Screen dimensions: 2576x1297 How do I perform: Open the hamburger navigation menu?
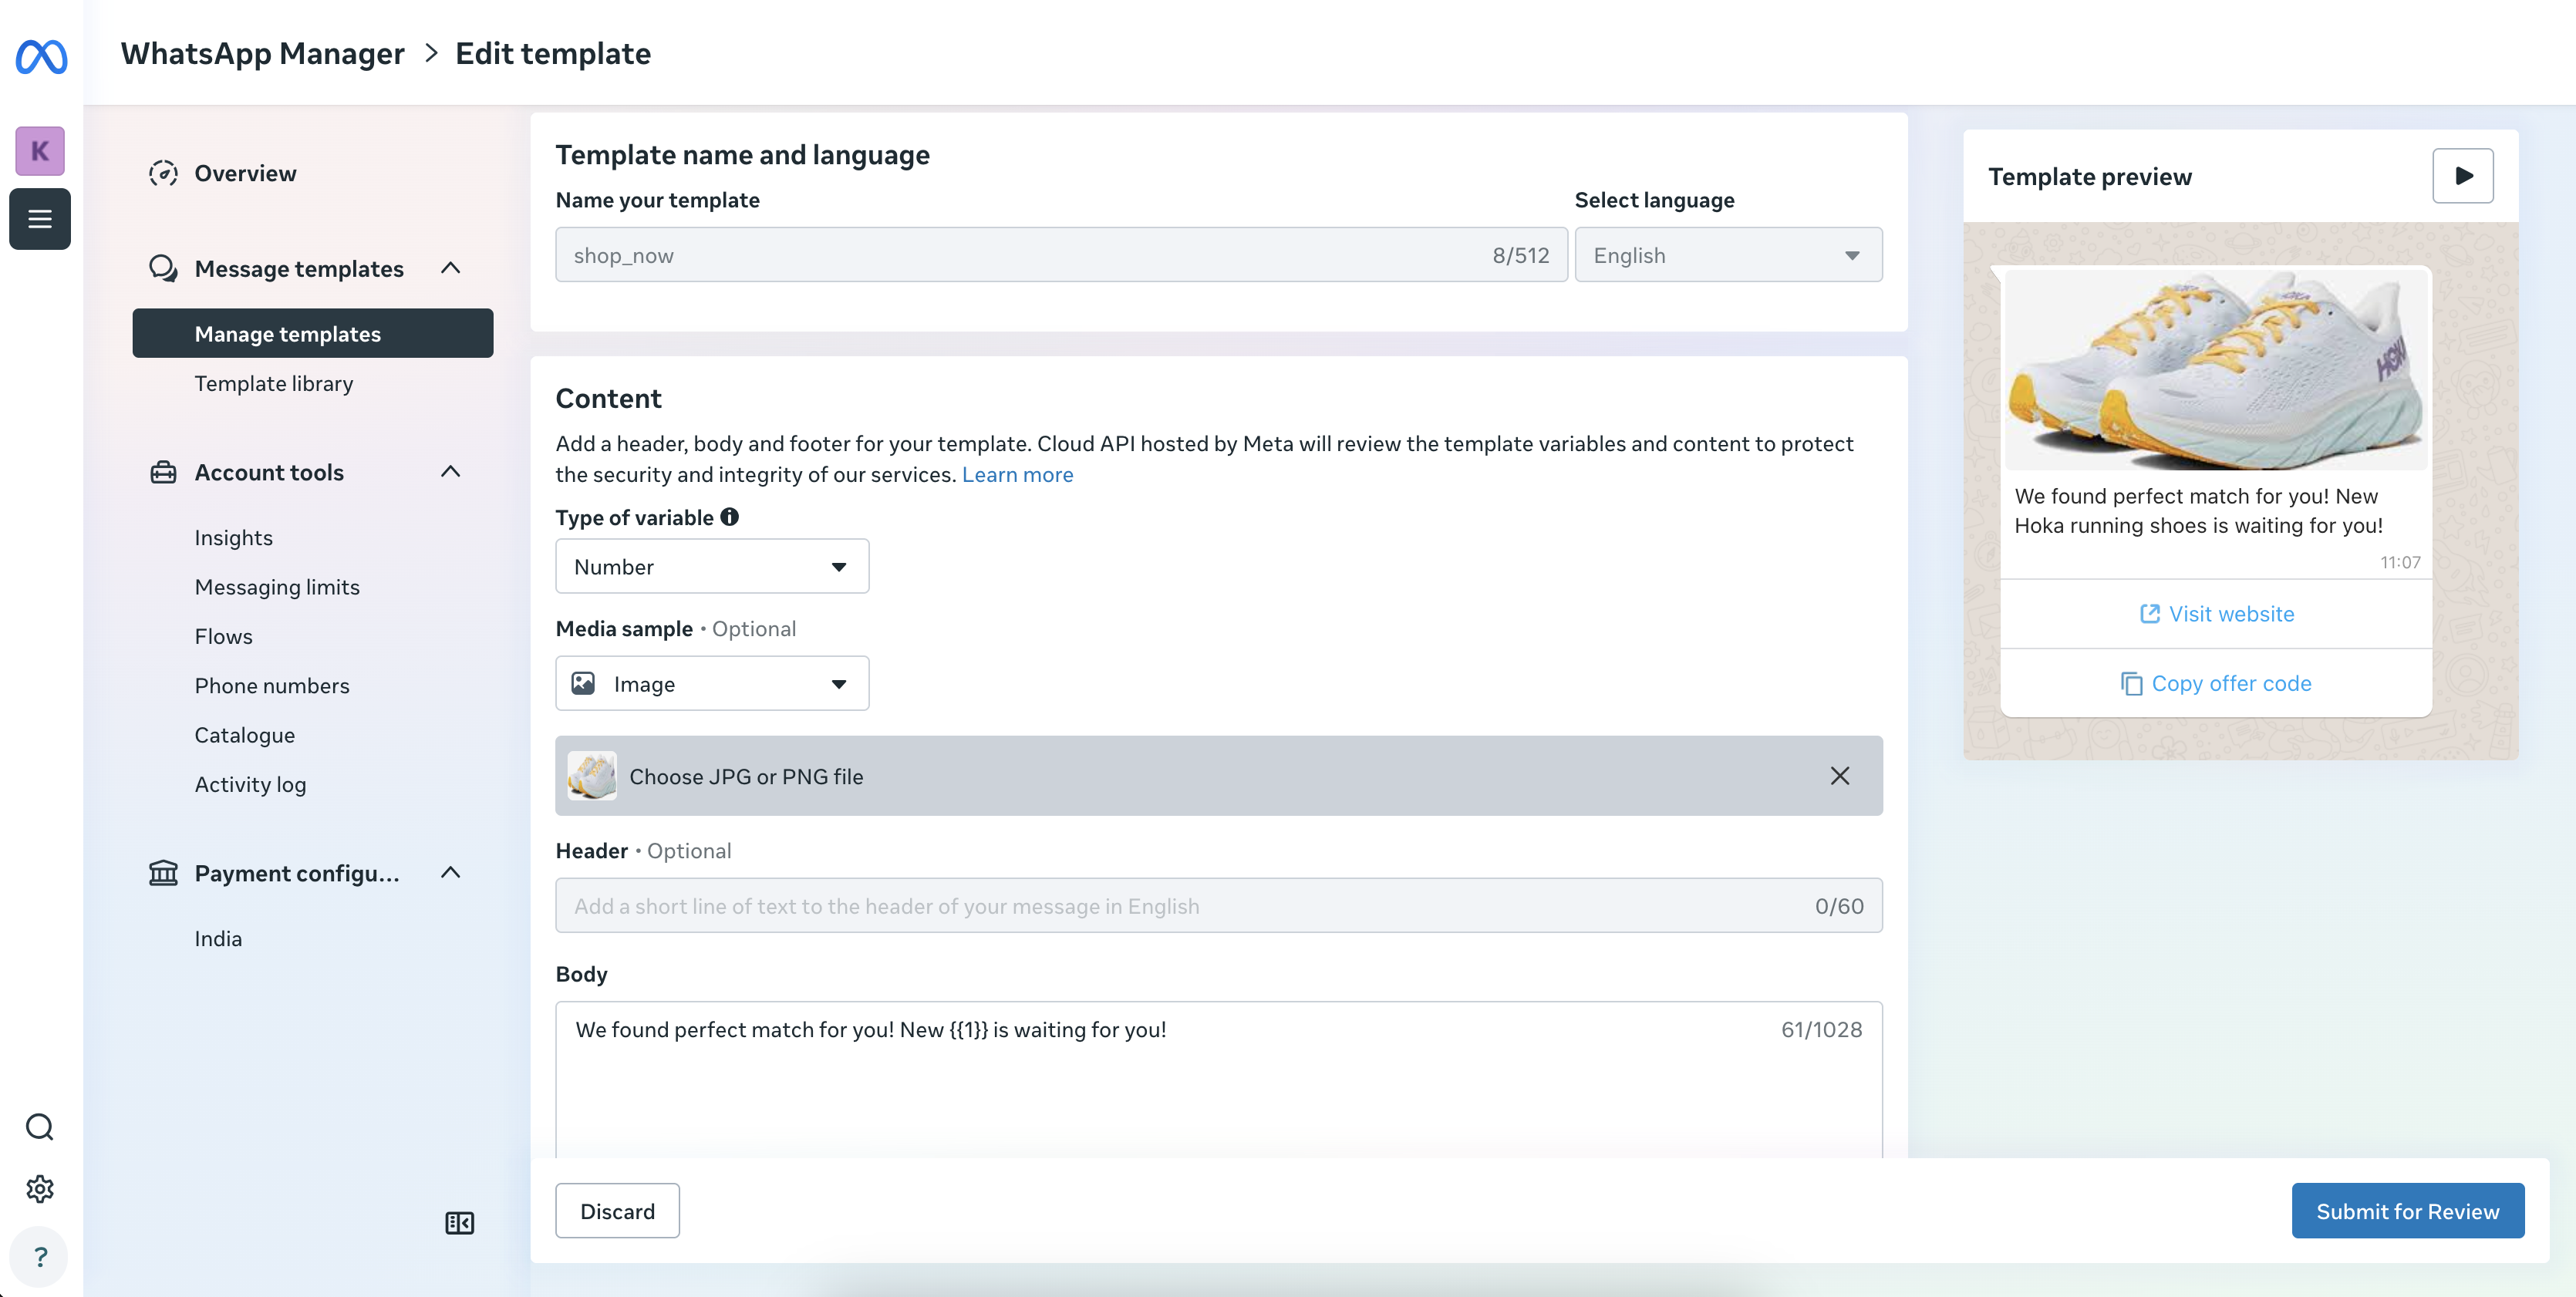pyautogui.click(x=40, y=218)
